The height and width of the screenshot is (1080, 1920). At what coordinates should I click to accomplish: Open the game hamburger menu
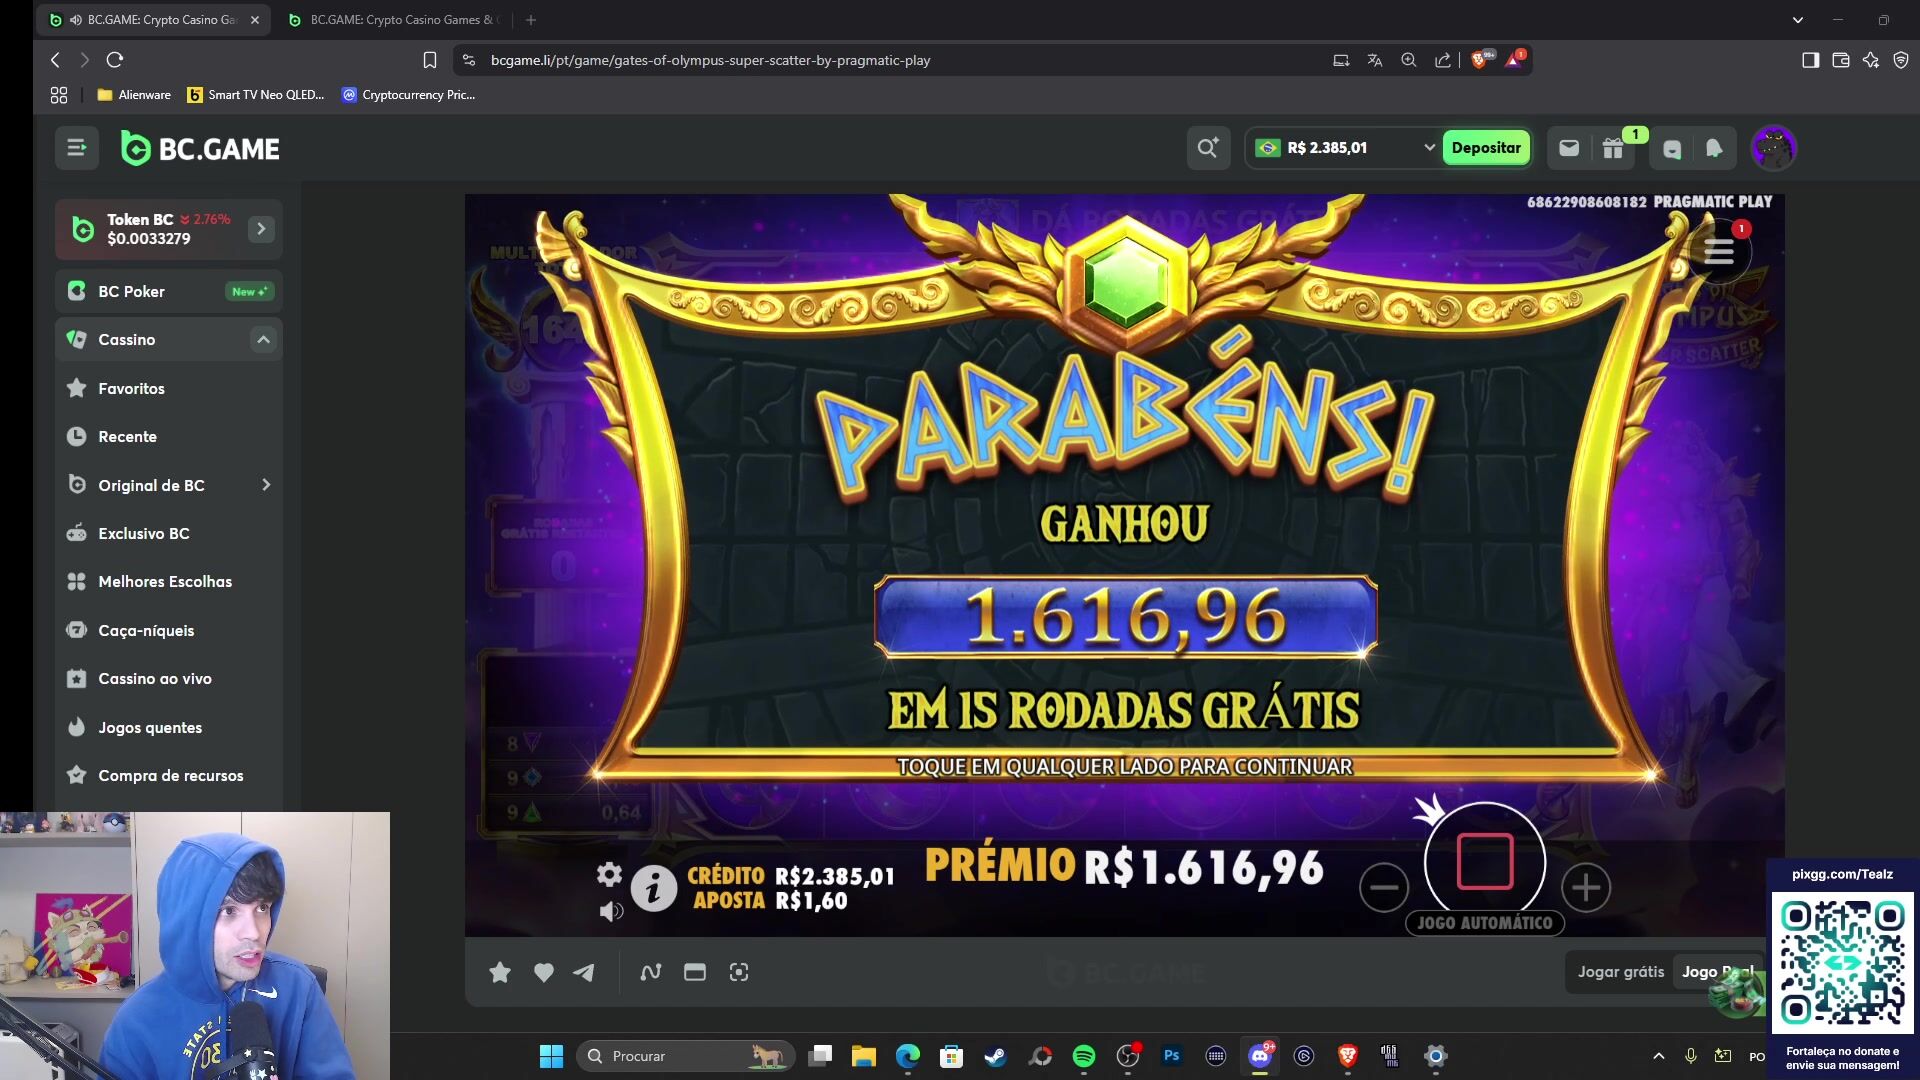pos(1719,252)
